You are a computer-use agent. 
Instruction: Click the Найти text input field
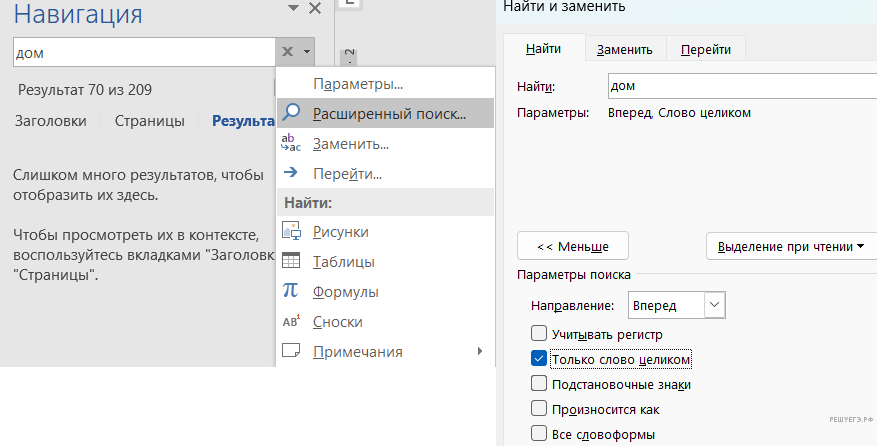(740, 87)
